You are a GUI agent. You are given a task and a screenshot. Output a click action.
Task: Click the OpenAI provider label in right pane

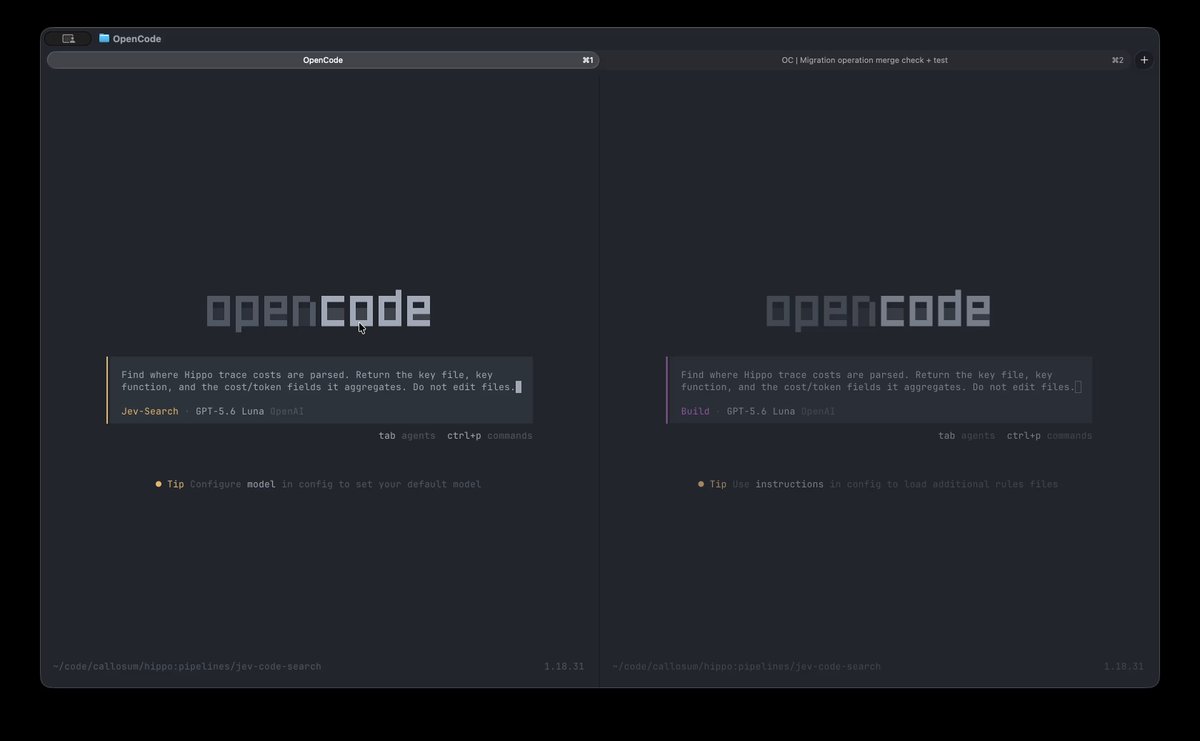[x=818, y=411]
